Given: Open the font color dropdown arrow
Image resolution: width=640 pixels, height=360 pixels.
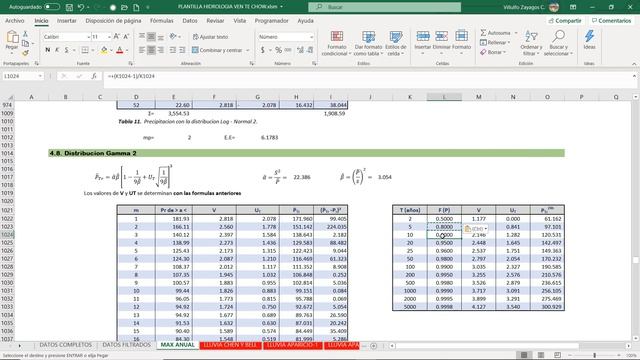Looking at the screenshot, I should click(127, 50).
